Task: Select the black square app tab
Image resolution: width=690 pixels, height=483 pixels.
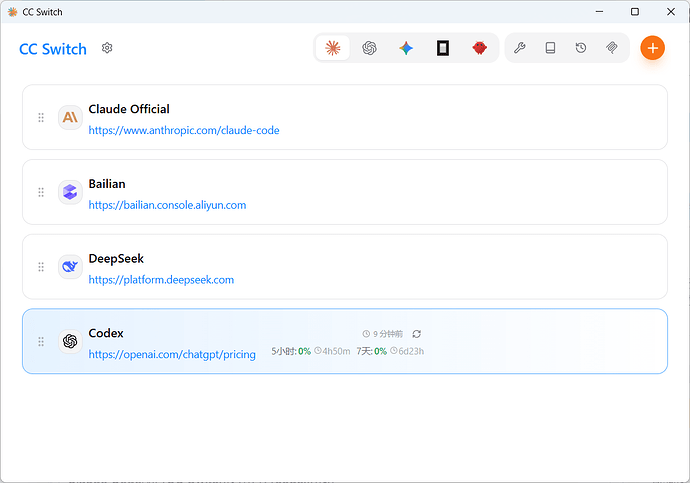Action: 443,48
